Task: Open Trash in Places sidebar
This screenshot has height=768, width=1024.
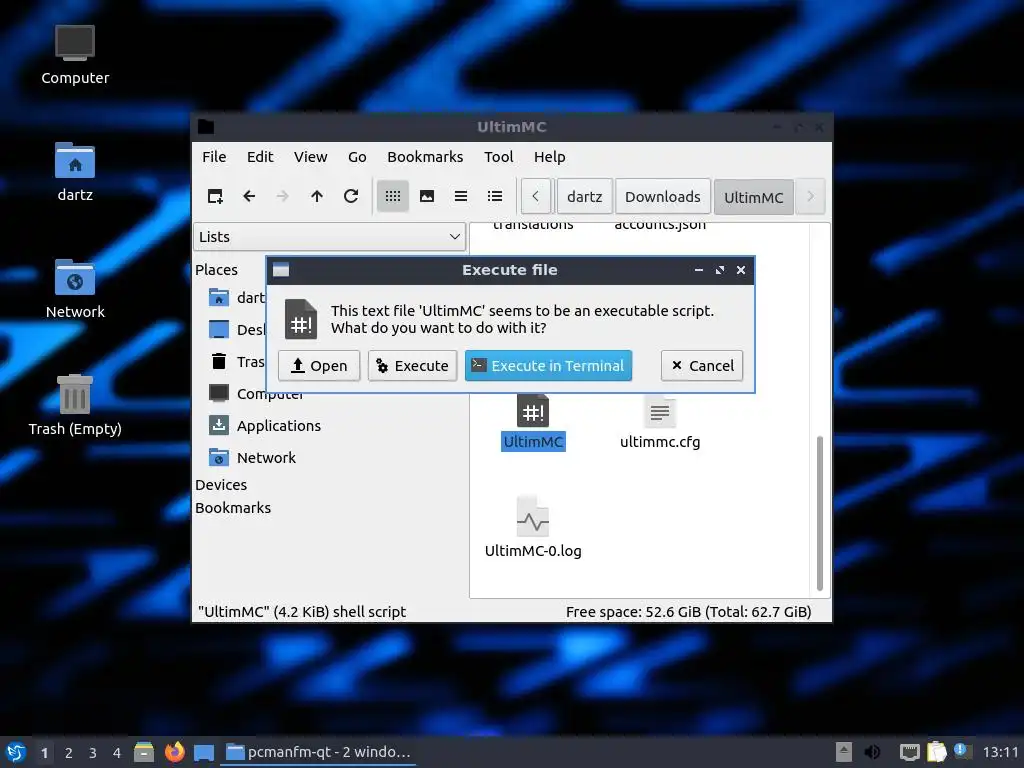Action: (236, 362)
